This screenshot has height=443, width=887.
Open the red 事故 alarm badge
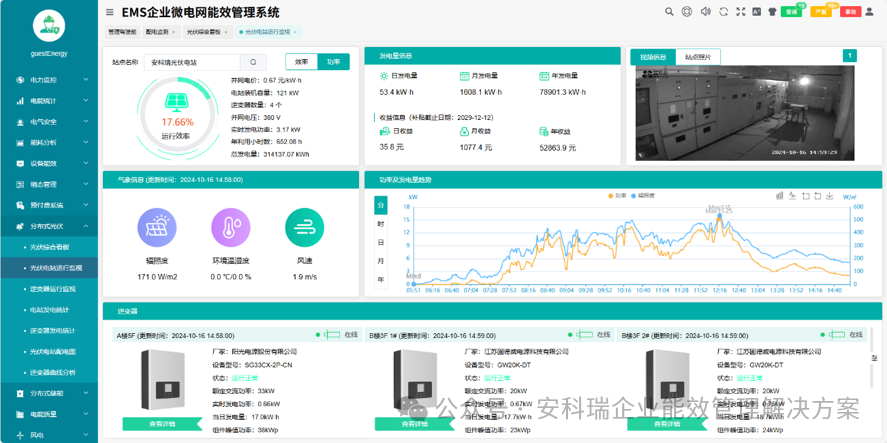(850, 11)
